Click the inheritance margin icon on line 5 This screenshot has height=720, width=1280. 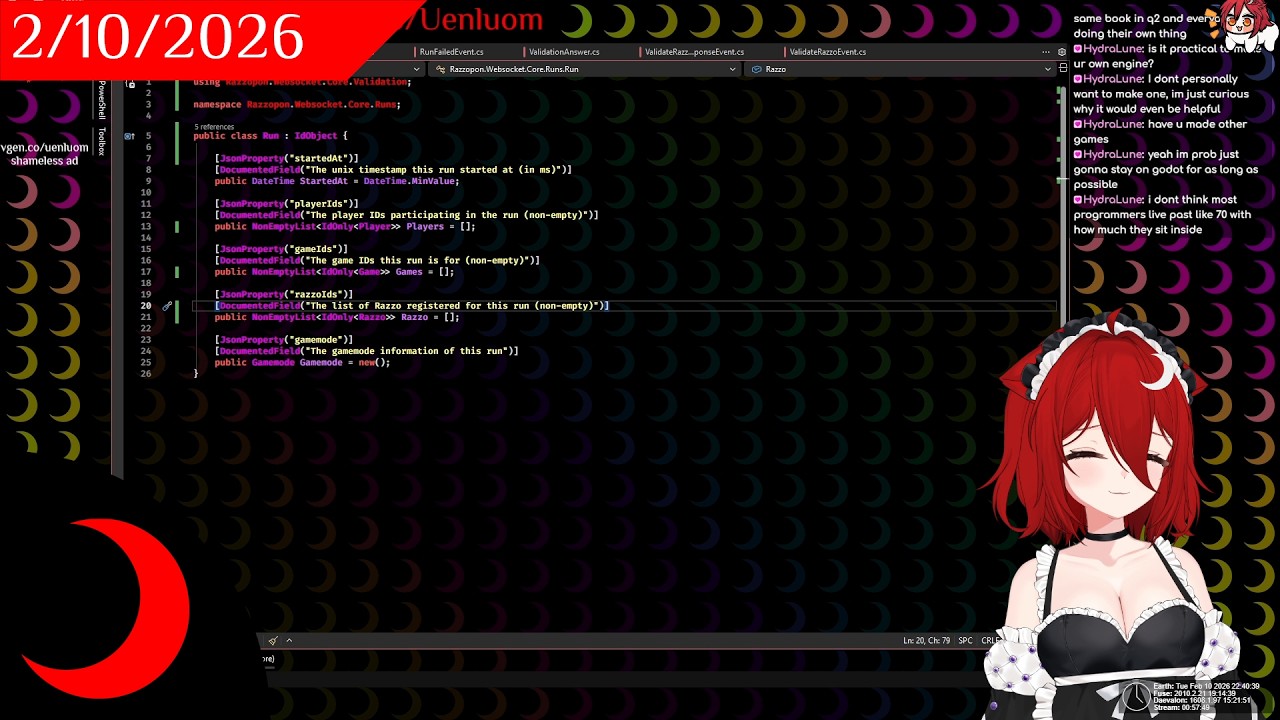[x=129, y=136]
